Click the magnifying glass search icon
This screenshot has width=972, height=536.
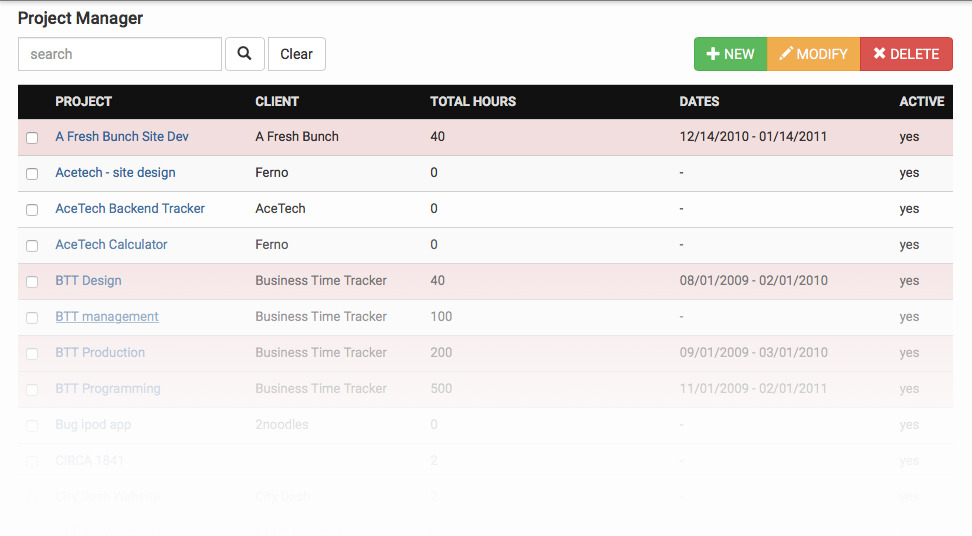click(244, 54)
